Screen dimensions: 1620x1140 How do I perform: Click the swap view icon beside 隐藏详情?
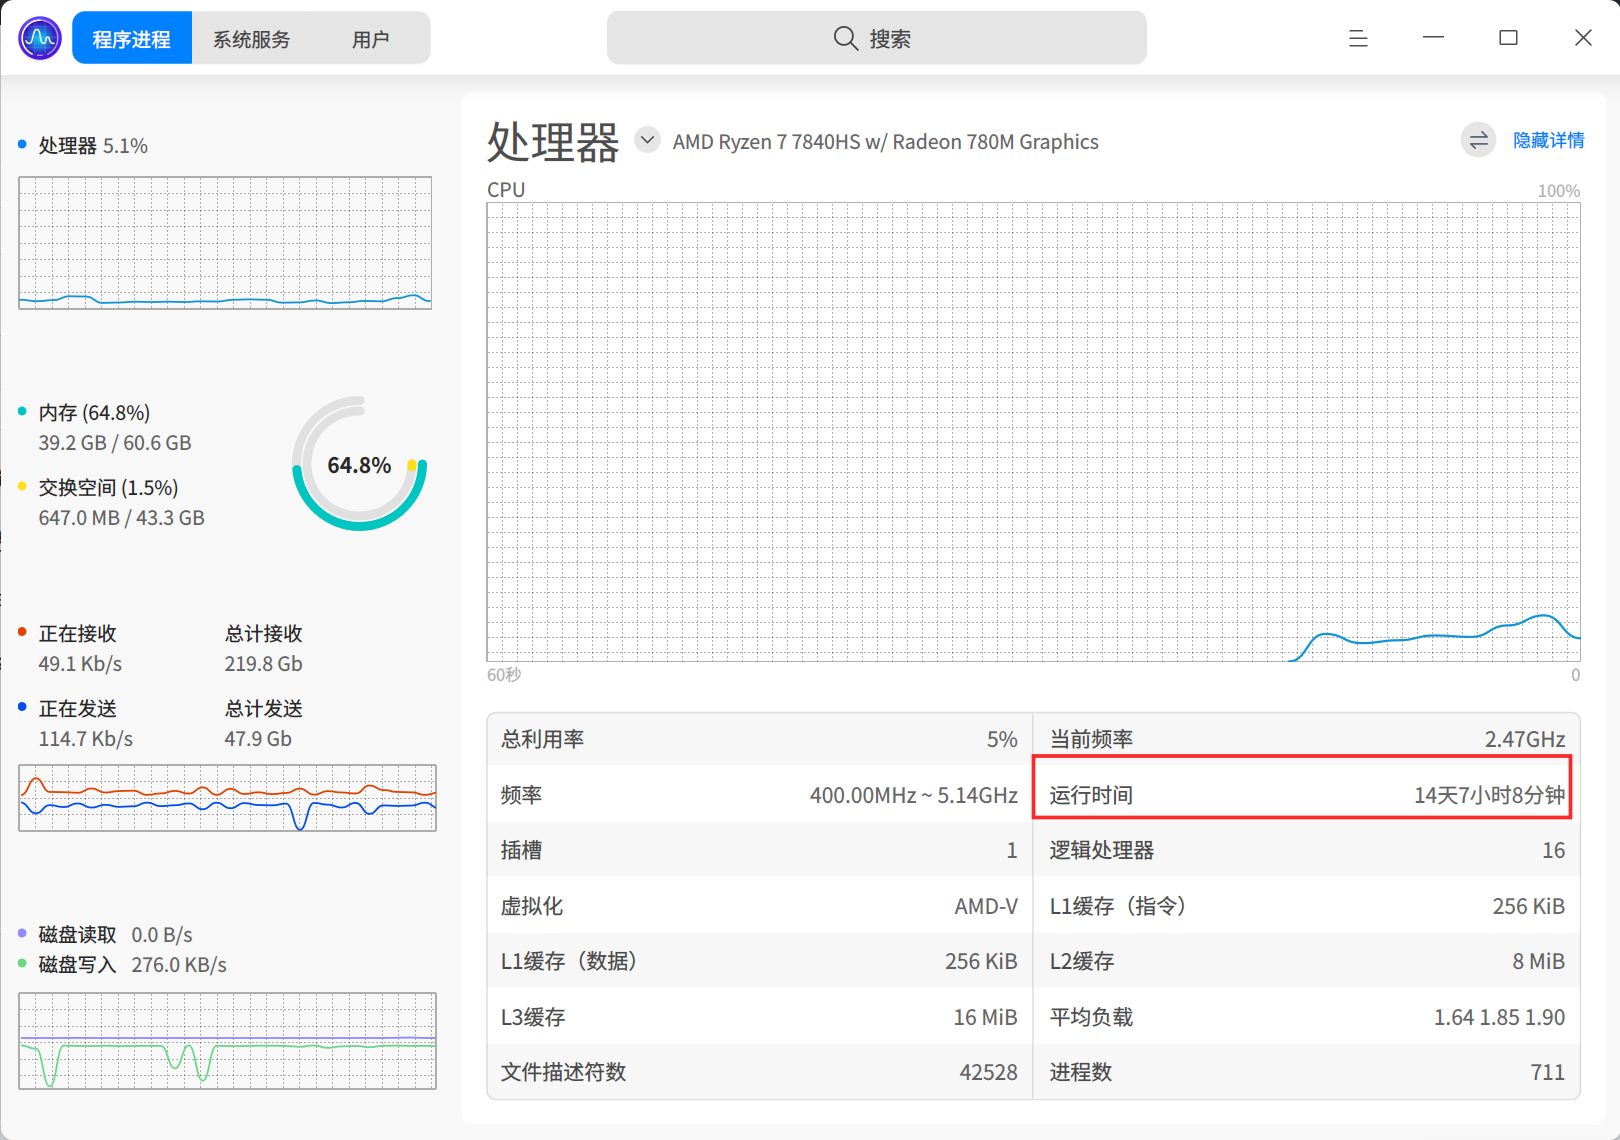[x=1478, y=140]
